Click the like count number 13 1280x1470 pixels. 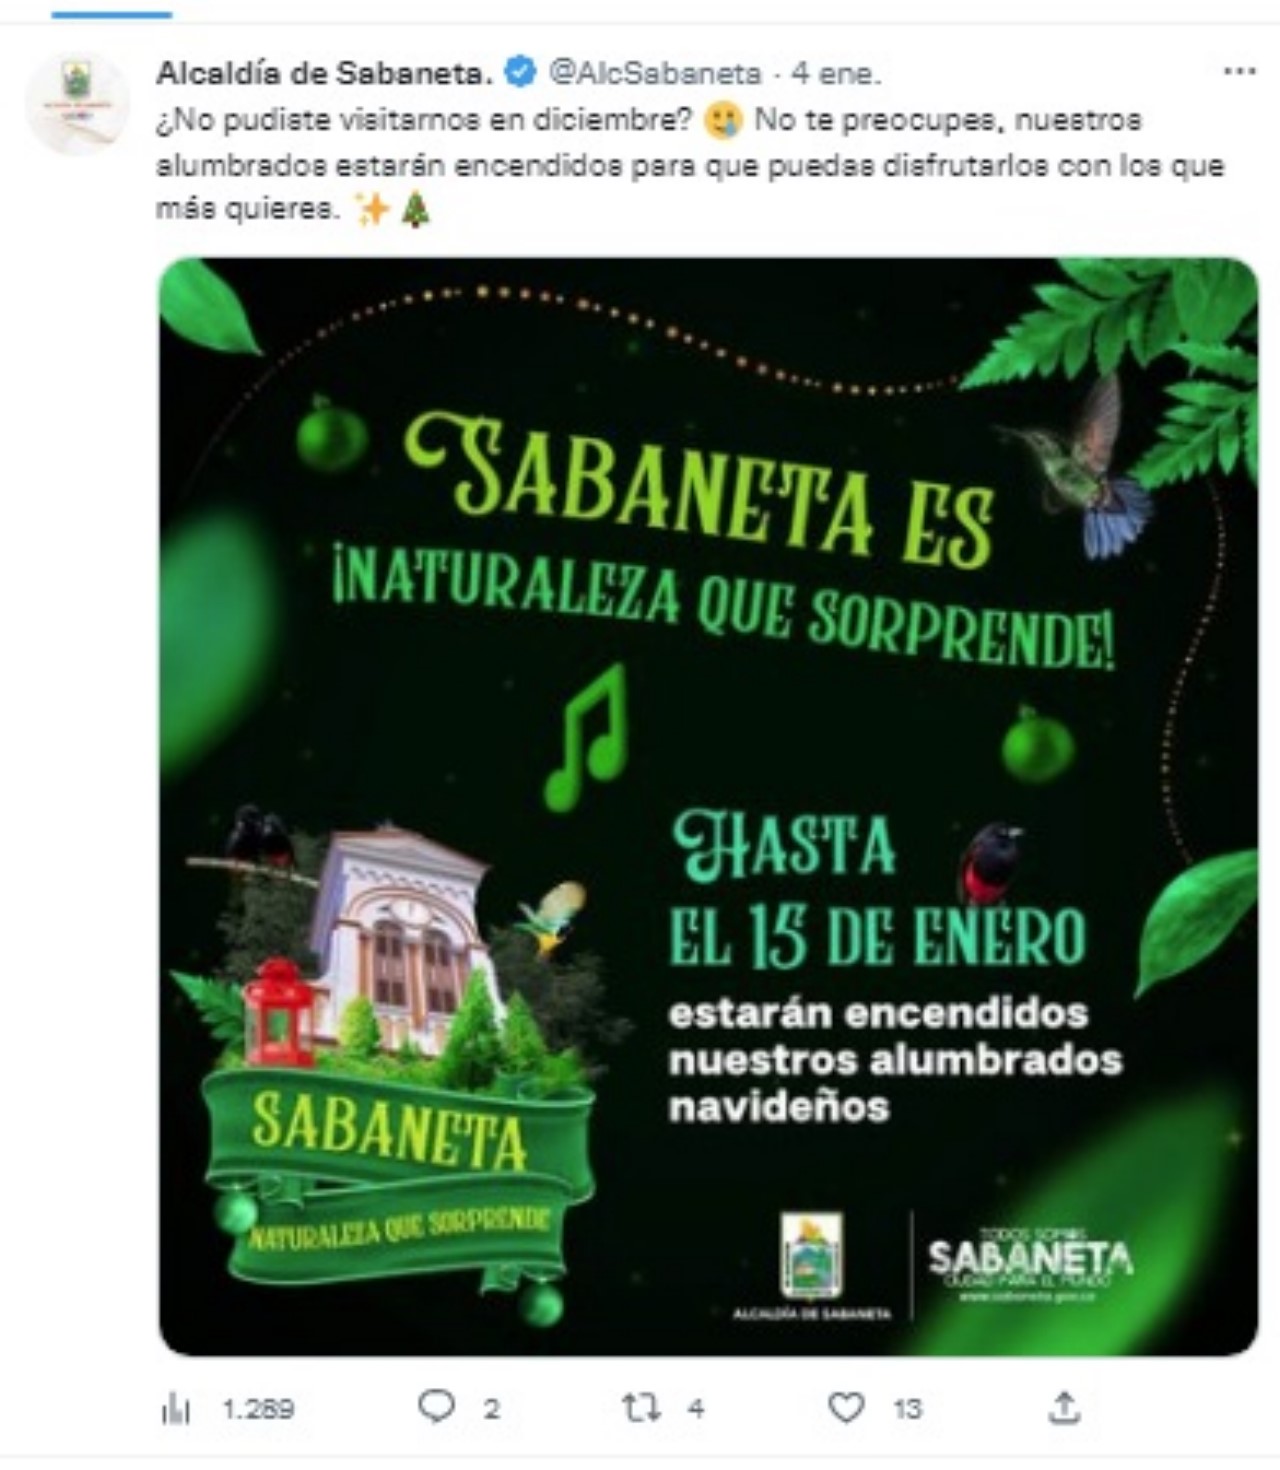click(x=907, y=1409)
